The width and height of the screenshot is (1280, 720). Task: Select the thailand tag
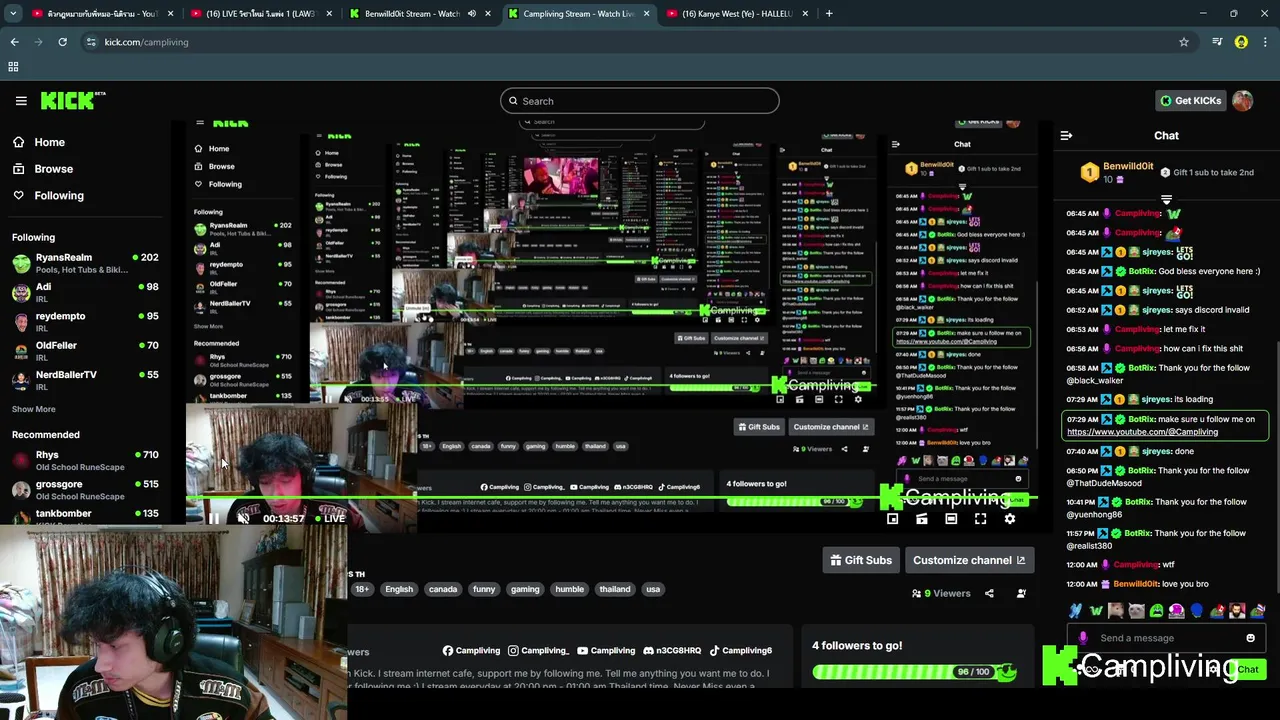click(615, 589)
